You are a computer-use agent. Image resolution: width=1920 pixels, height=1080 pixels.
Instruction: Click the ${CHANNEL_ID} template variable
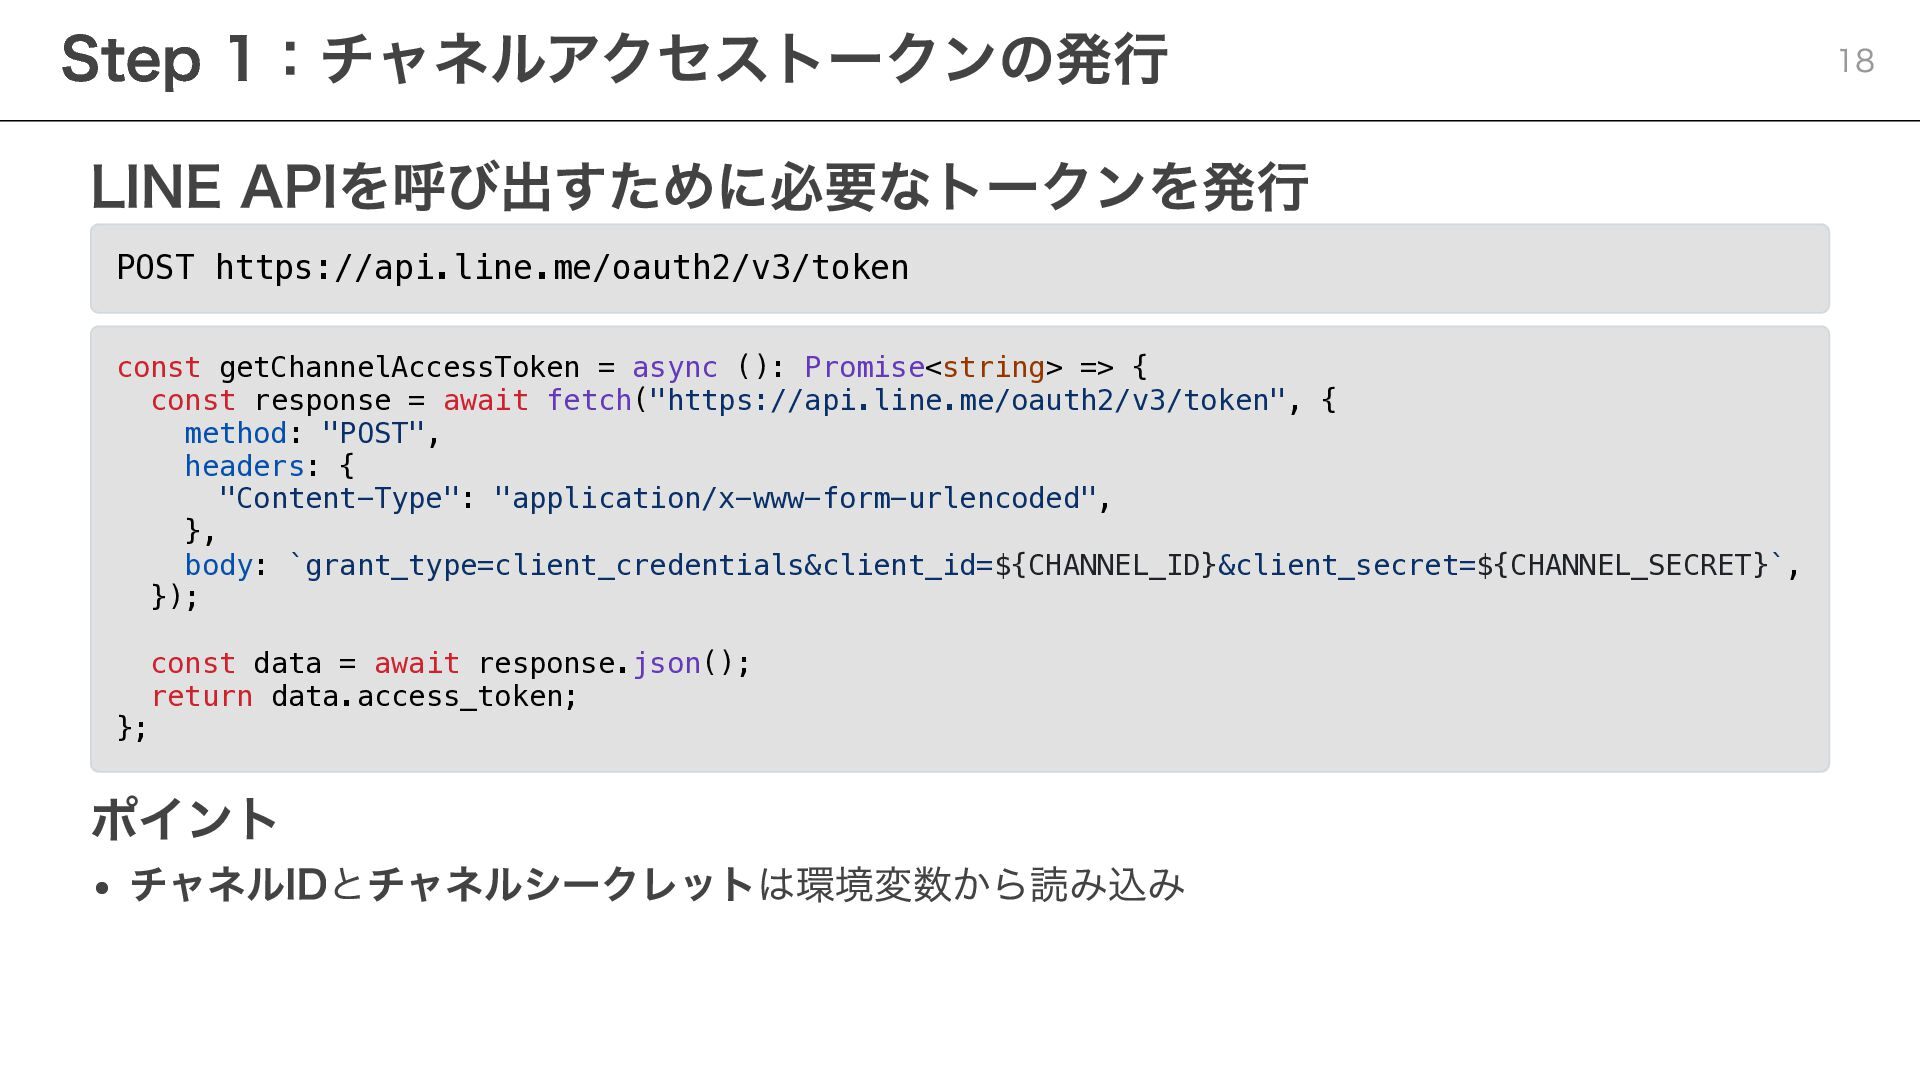1104,565
